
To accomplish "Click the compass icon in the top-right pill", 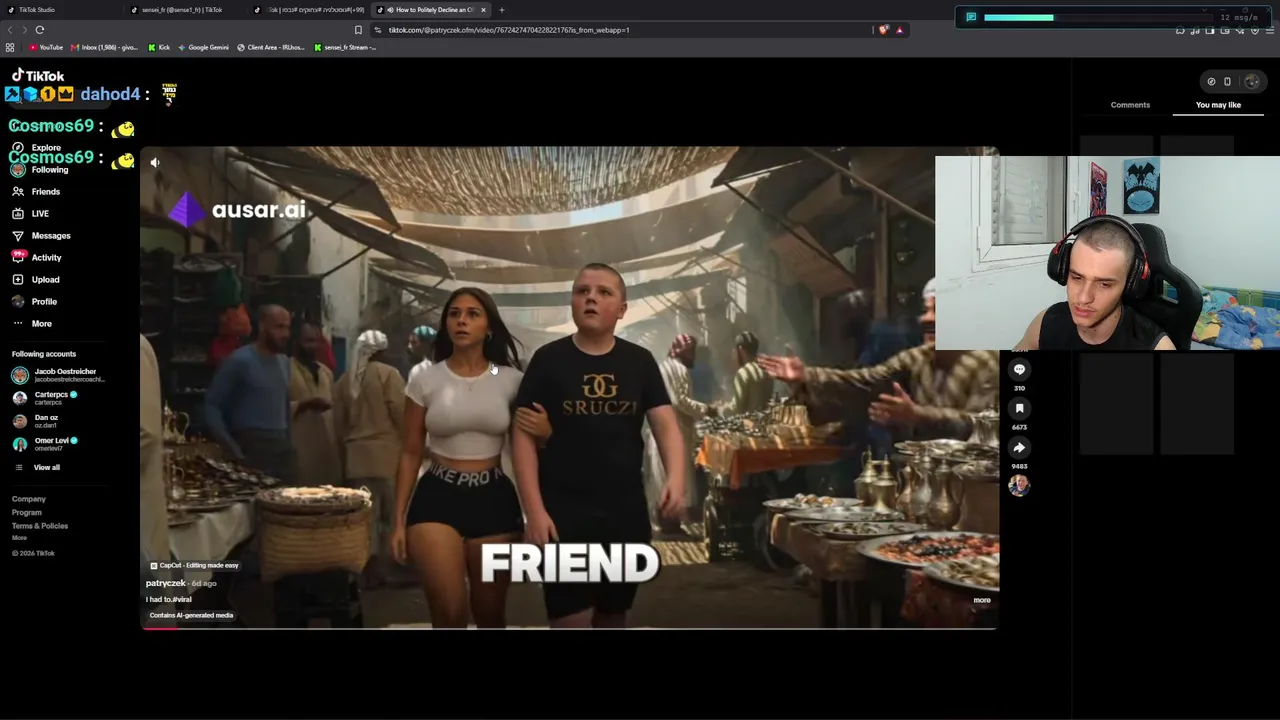I will [1211, 82].
